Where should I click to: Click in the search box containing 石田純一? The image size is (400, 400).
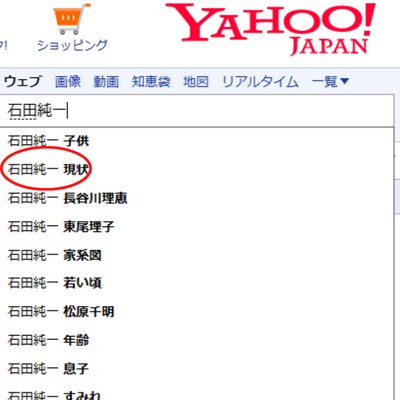point(197,111)
